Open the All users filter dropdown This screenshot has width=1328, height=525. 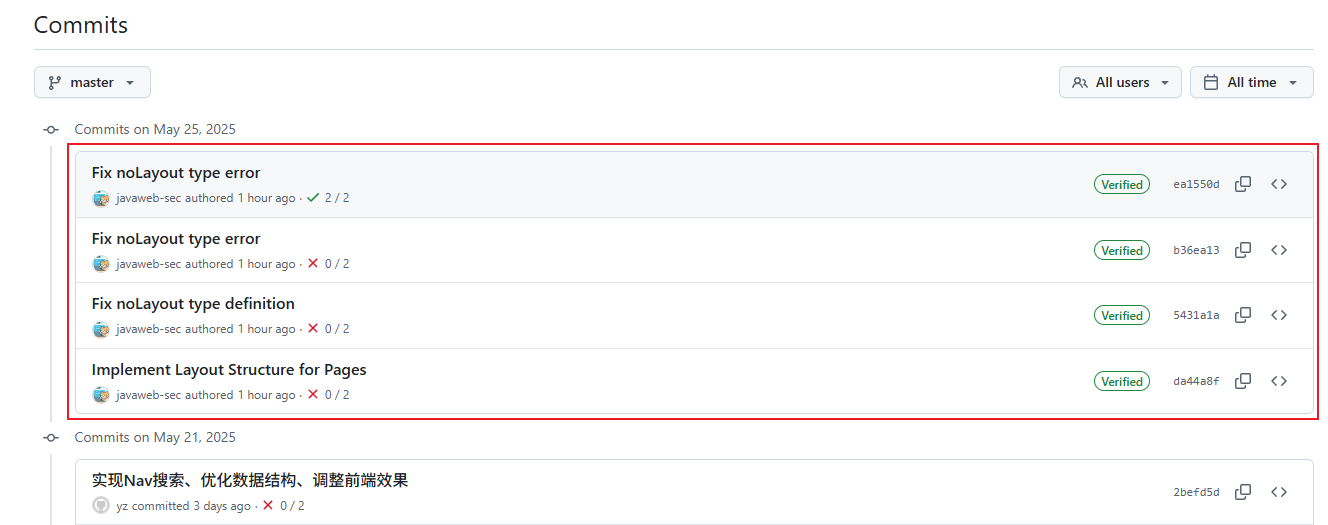[1120, 82]
